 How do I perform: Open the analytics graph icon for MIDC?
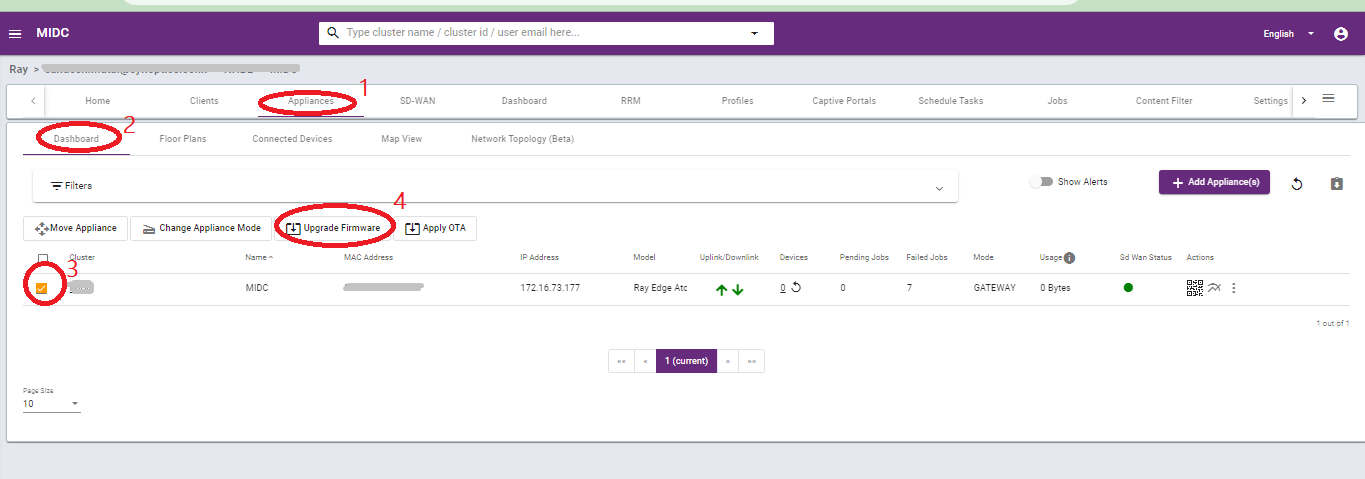(x=1214, y=288)
